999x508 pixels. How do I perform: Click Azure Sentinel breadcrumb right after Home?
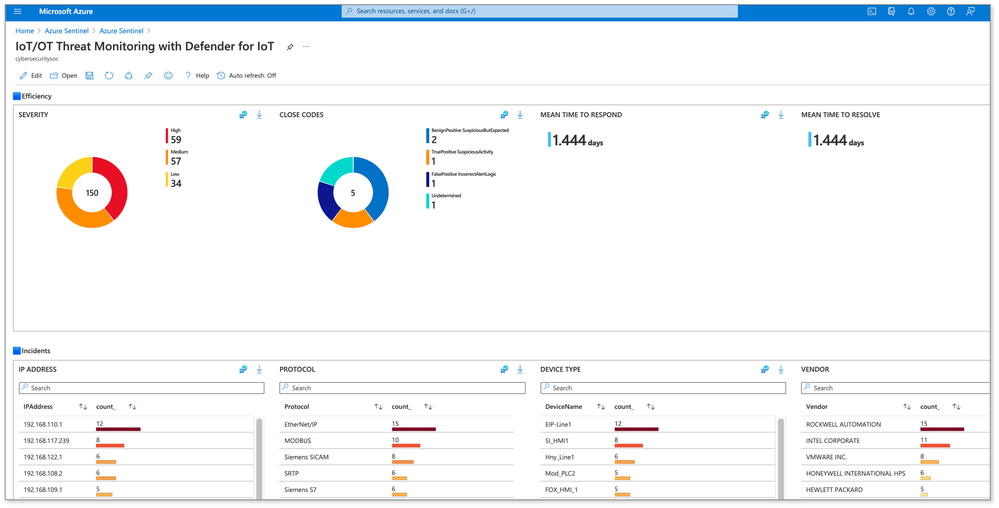click(x=67, y=31)
